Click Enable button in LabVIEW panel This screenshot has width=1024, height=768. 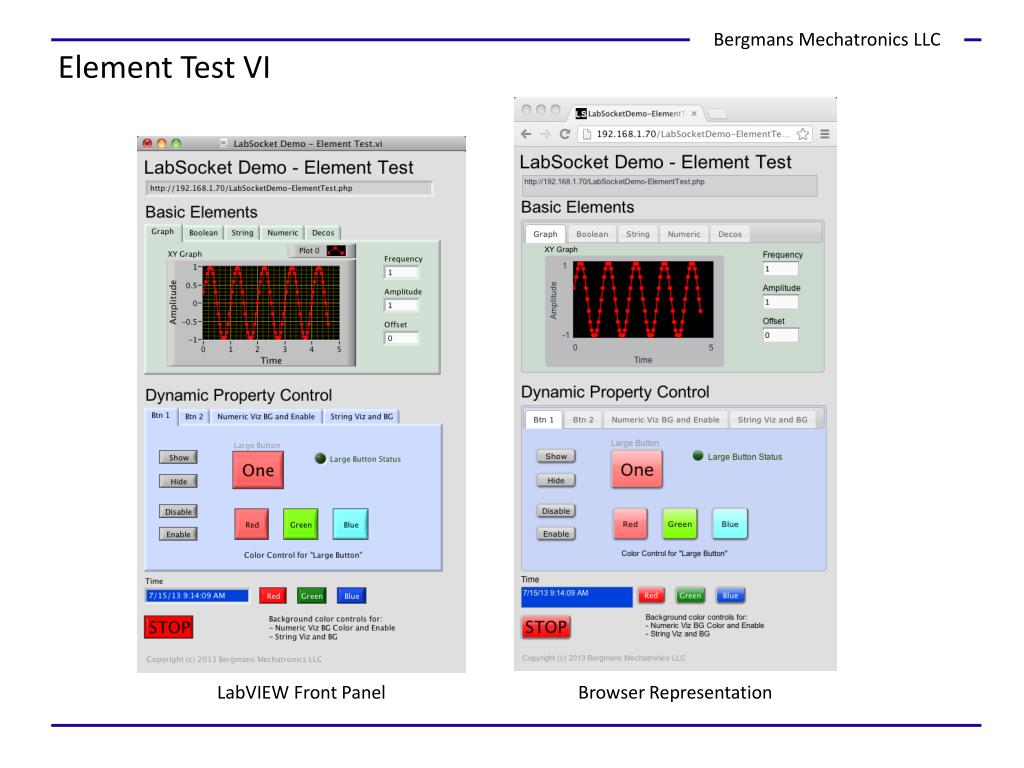pos(178,534)
